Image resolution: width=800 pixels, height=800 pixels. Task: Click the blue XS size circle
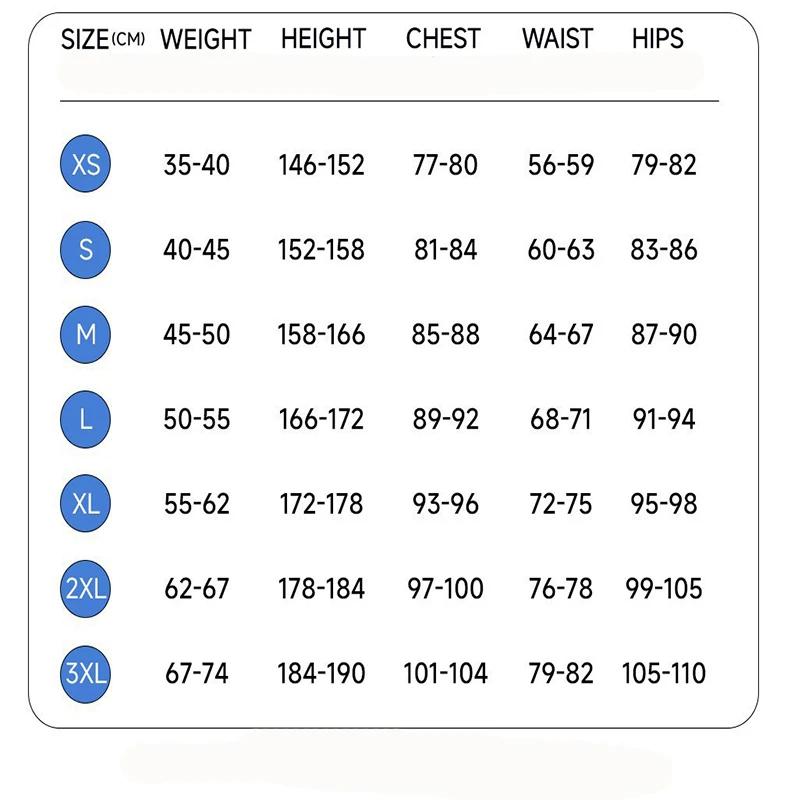(86, 164)
